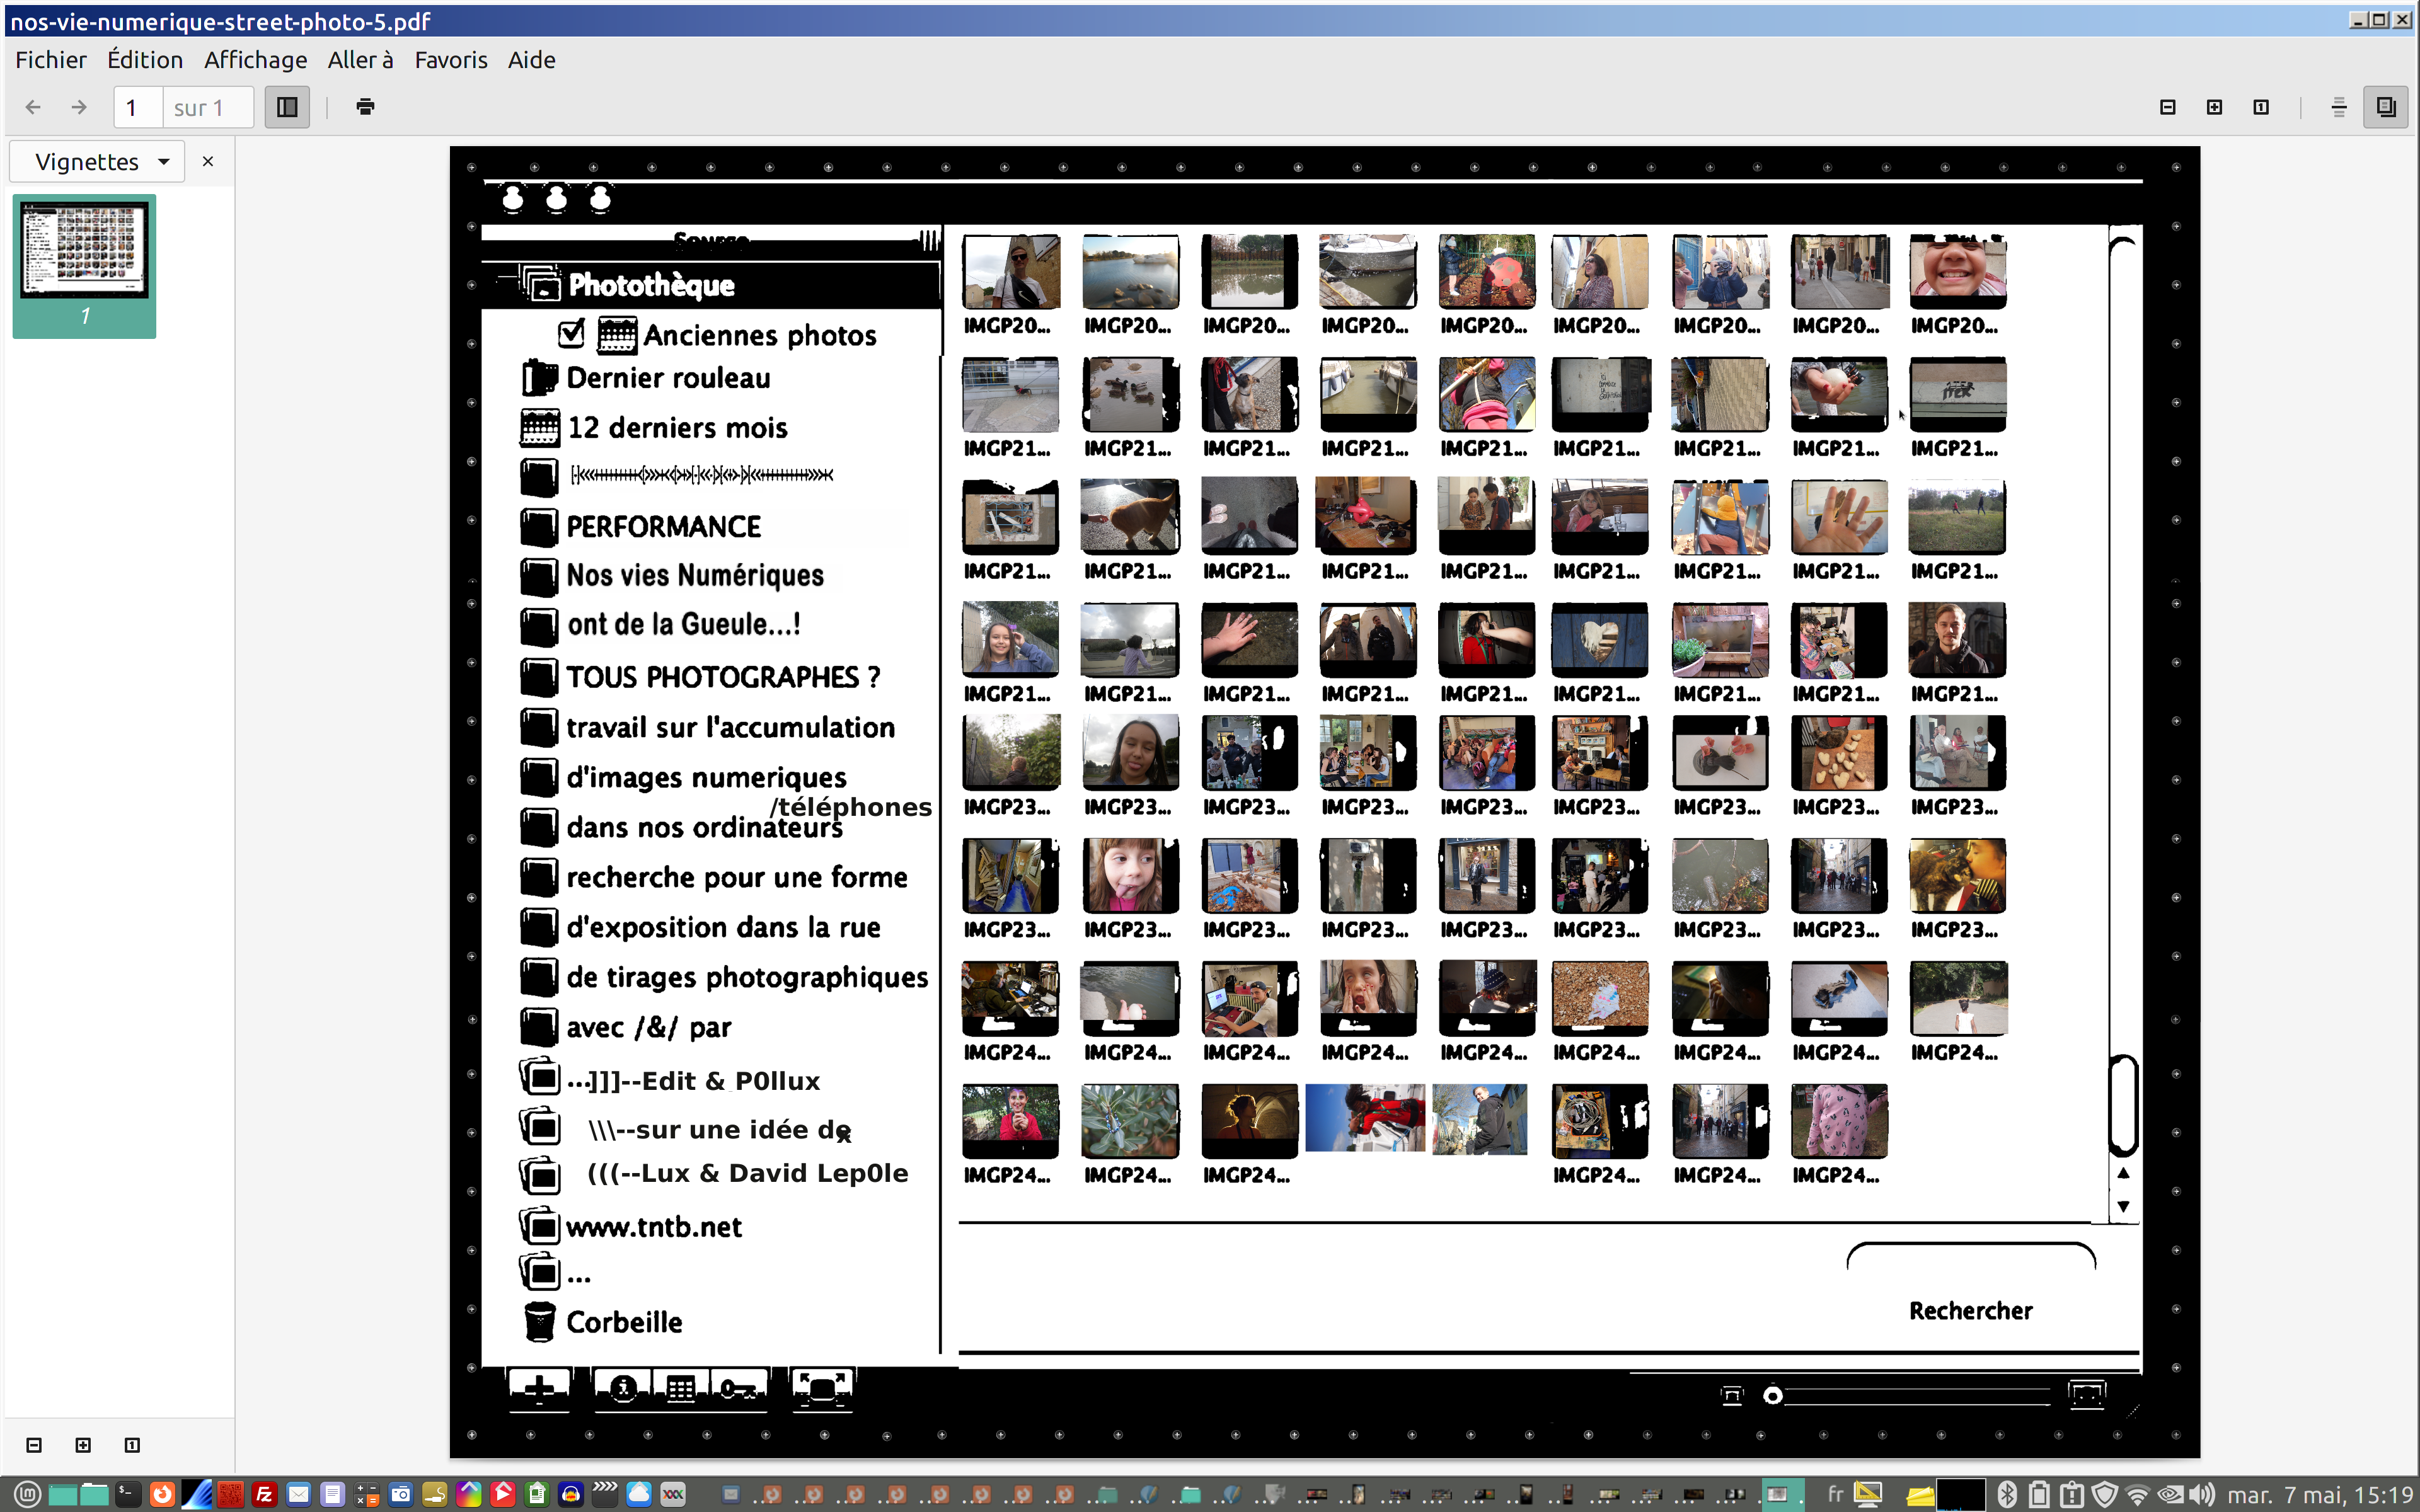Zoom out using the main toolbar minus icon
2420x1512 pixels.
coord(2167,107)
